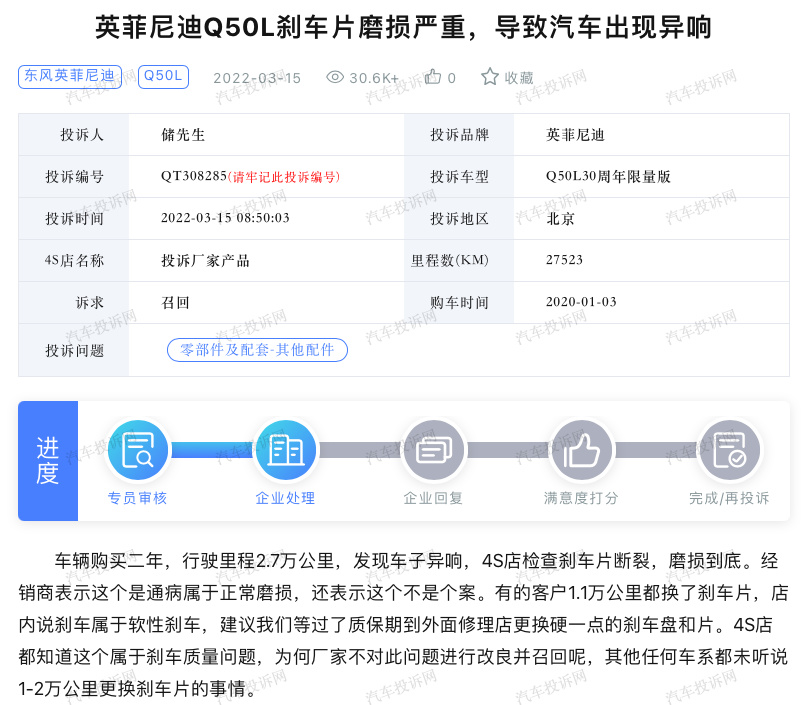Click the 零部件及配套-其他配件 issue tag
Viewport: 809px width, 705px height.
[x=257, y=350]
